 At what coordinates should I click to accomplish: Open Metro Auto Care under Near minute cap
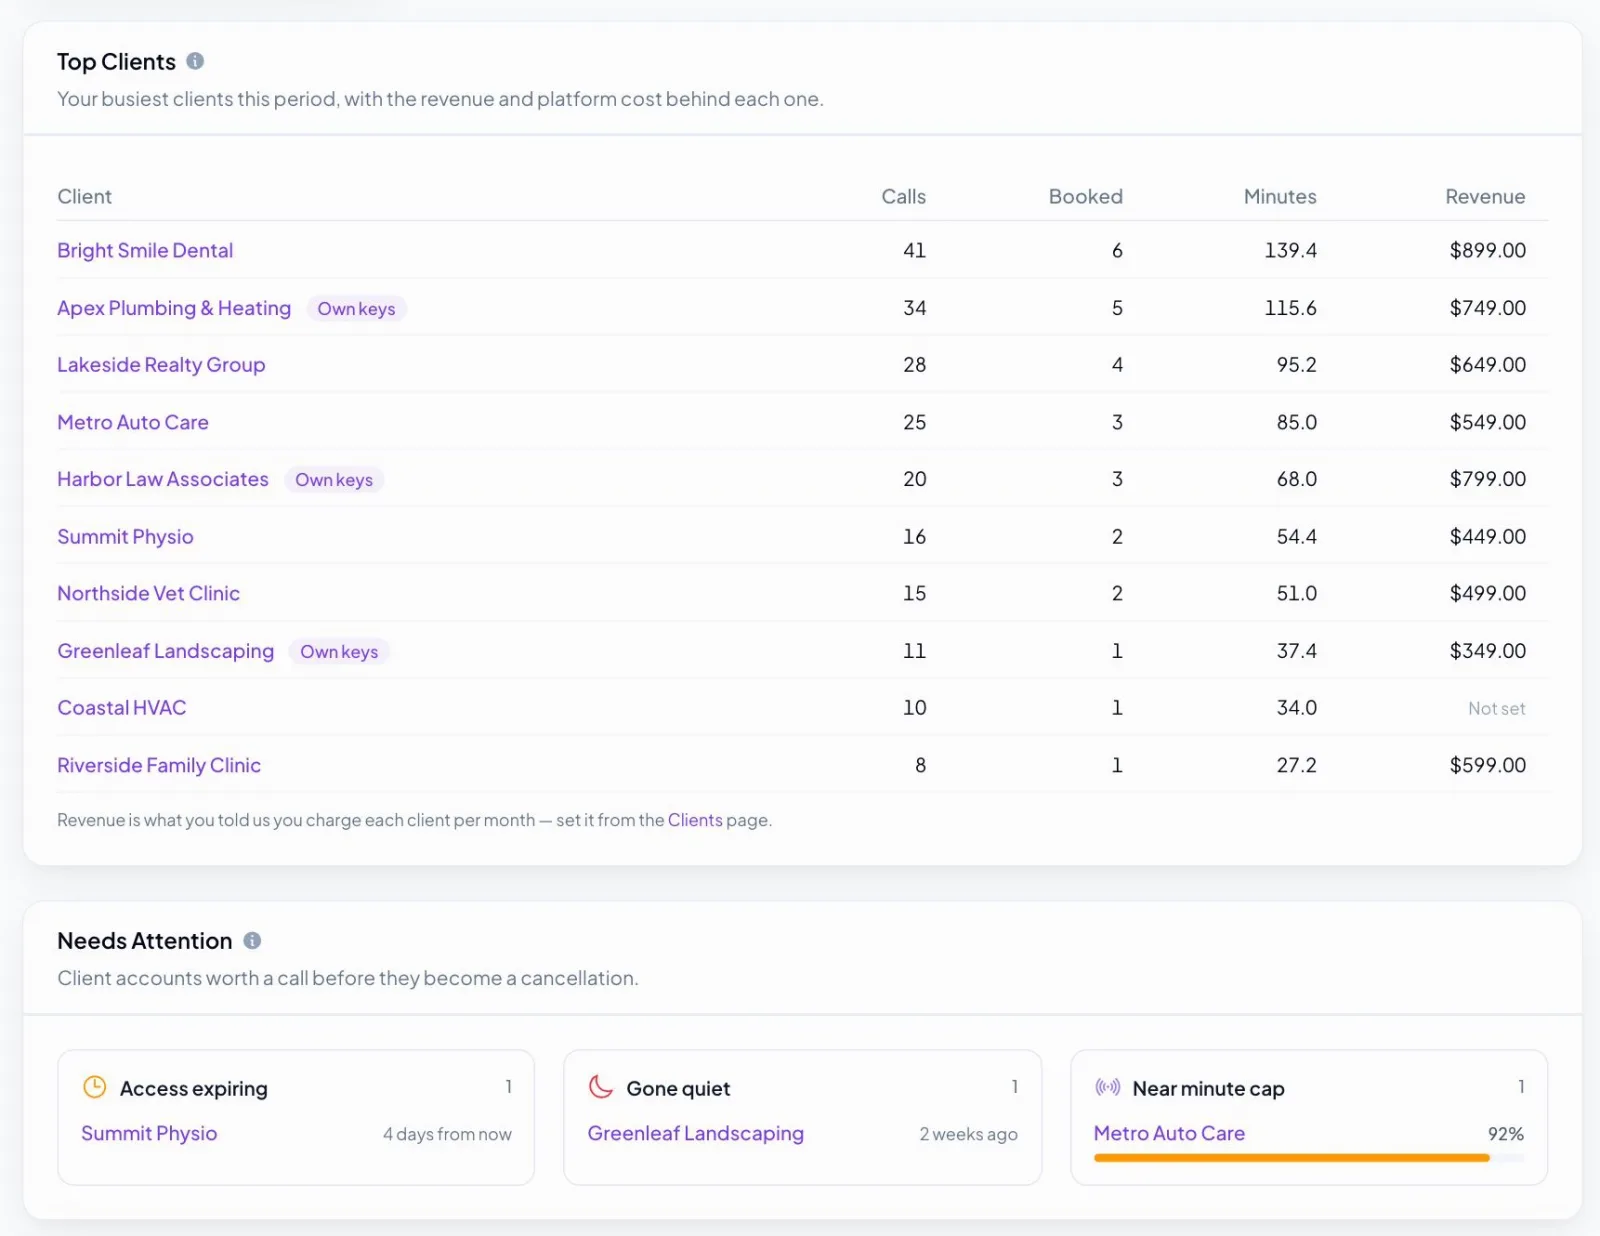[x=1169, y=1133]
